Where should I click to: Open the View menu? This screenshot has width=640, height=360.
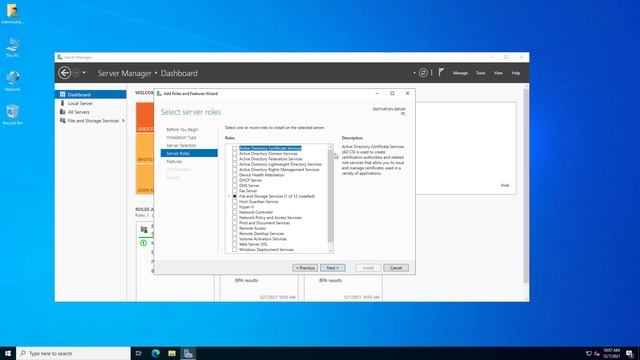[x=498, y=73]
